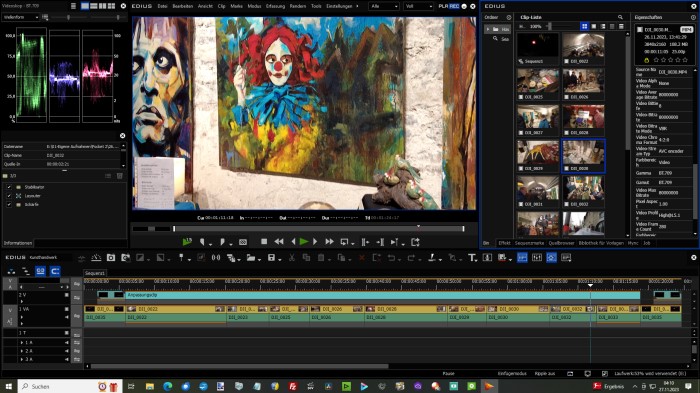Step to the next frame
The image size is (700, 393).
point(315,242)
